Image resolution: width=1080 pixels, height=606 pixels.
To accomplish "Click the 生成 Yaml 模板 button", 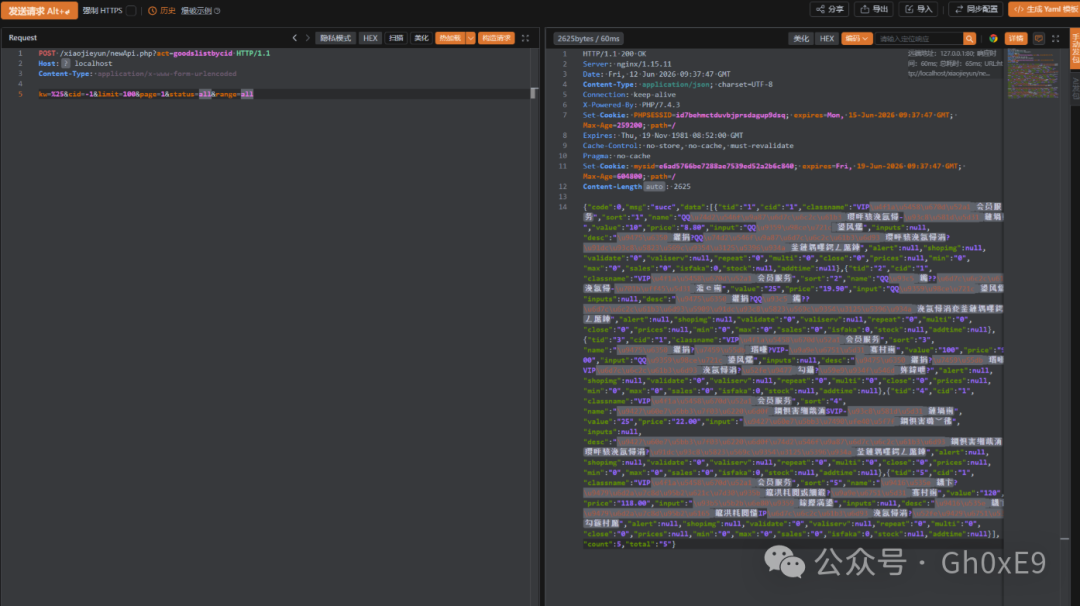I will coord(1044,9).
